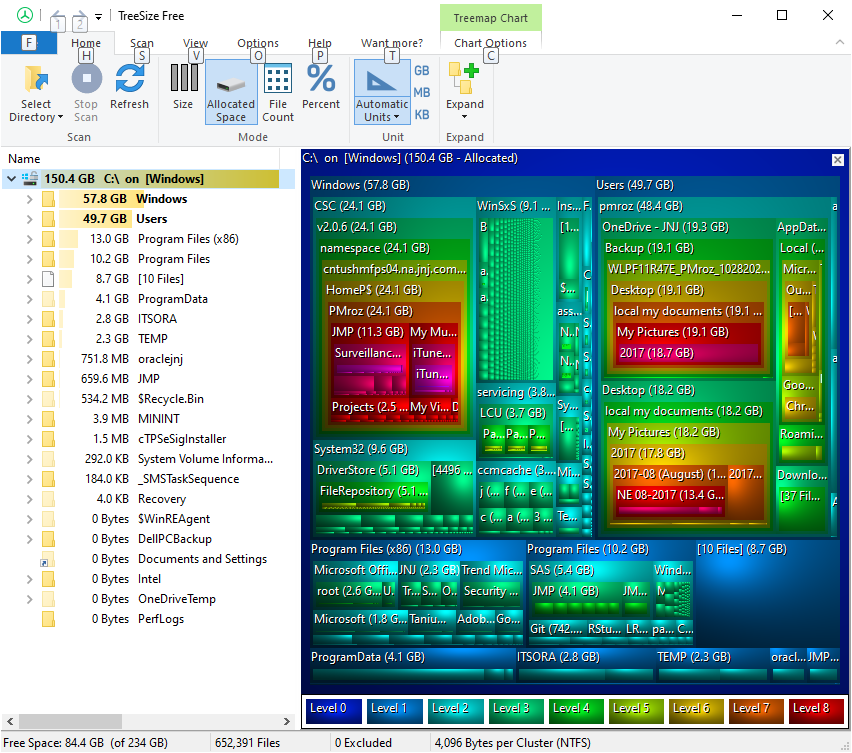Click Level 0 color swatch
Image resolution: width=852 pixels, height=753 pixels.
[334, 710]
